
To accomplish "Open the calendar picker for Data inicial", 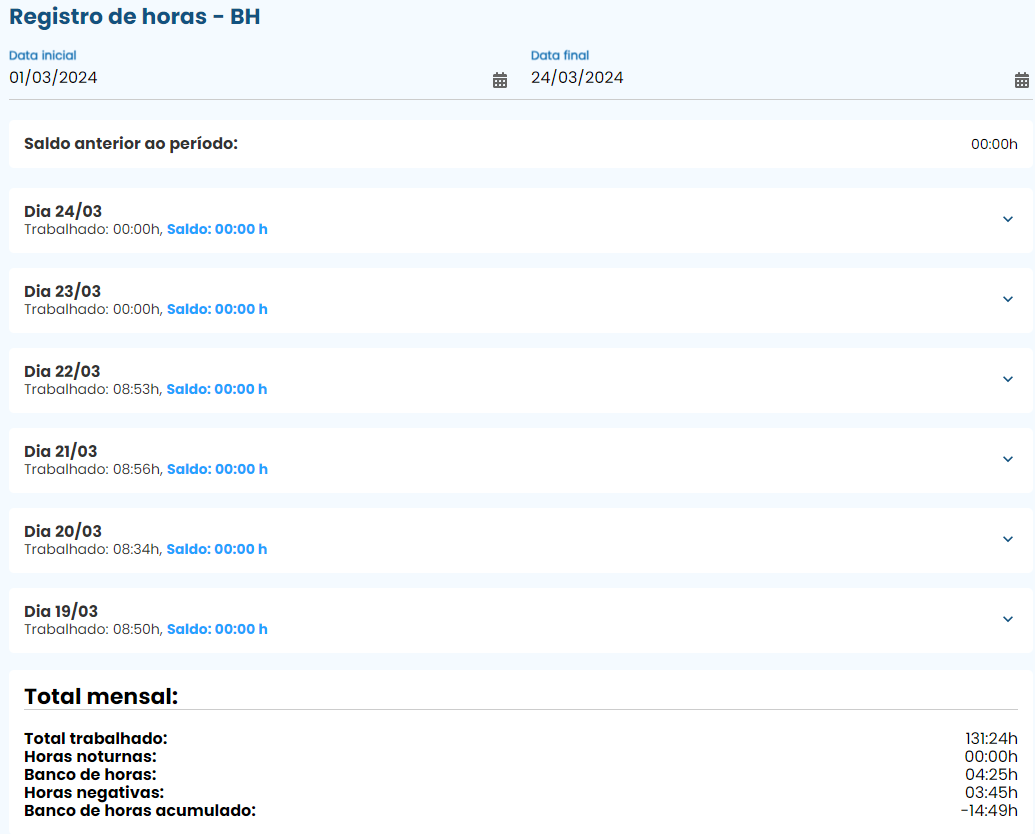I will pyautogui.click(x=500, y=80).
